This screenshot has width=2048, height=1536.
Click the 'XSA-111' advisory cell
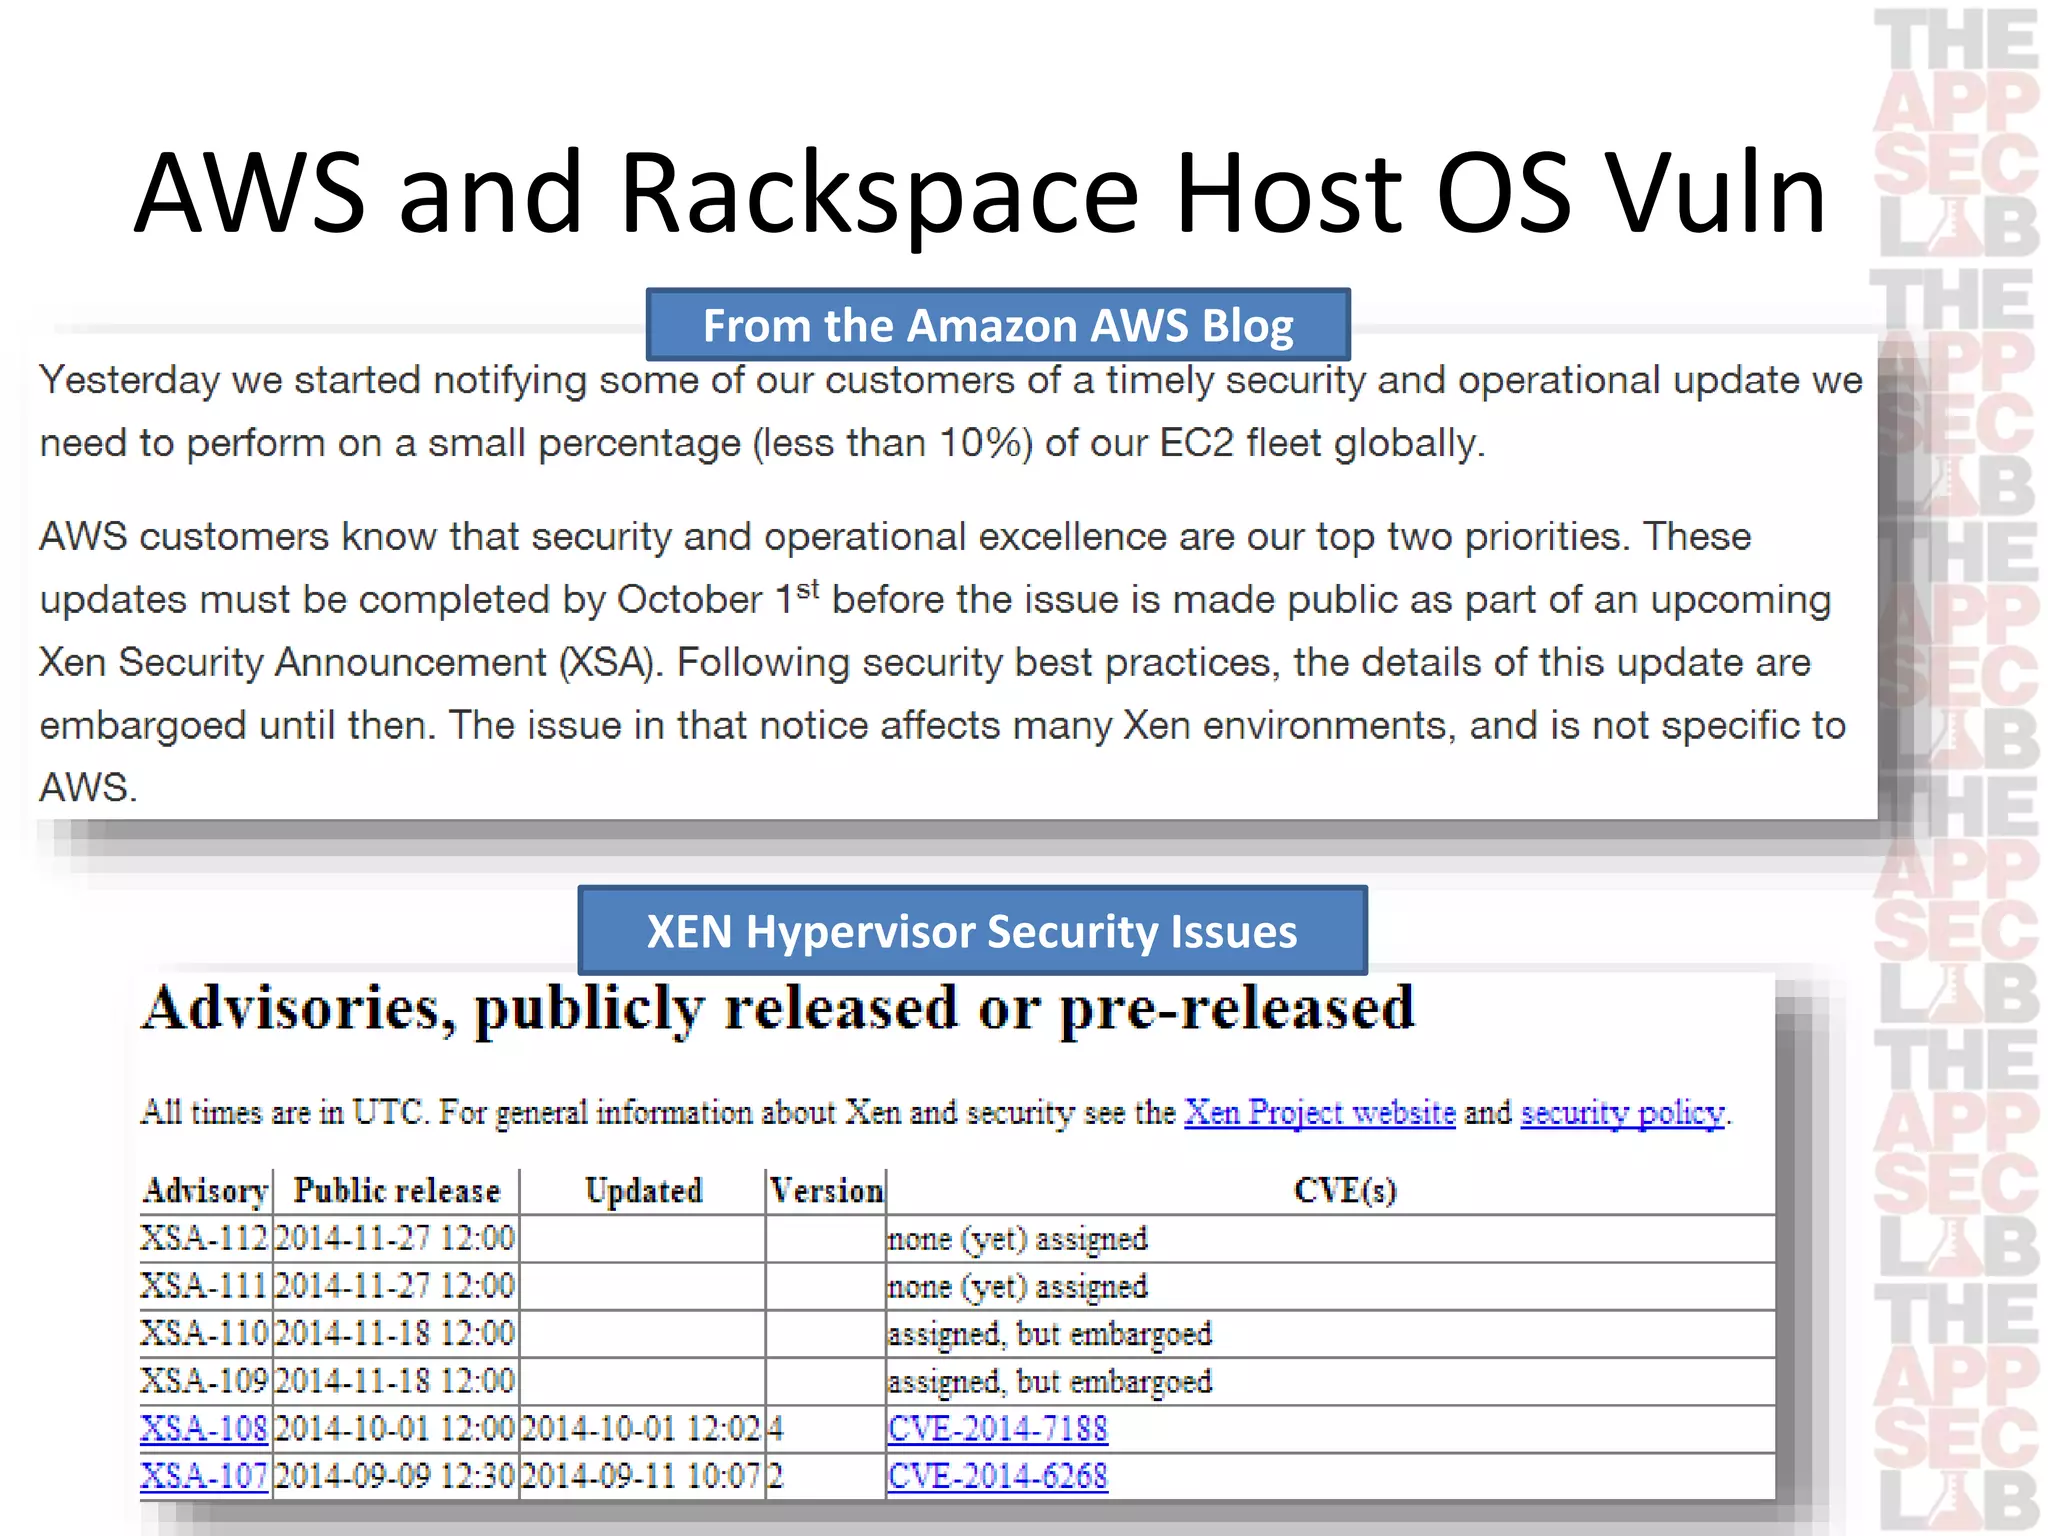(x=204, y=1286)
